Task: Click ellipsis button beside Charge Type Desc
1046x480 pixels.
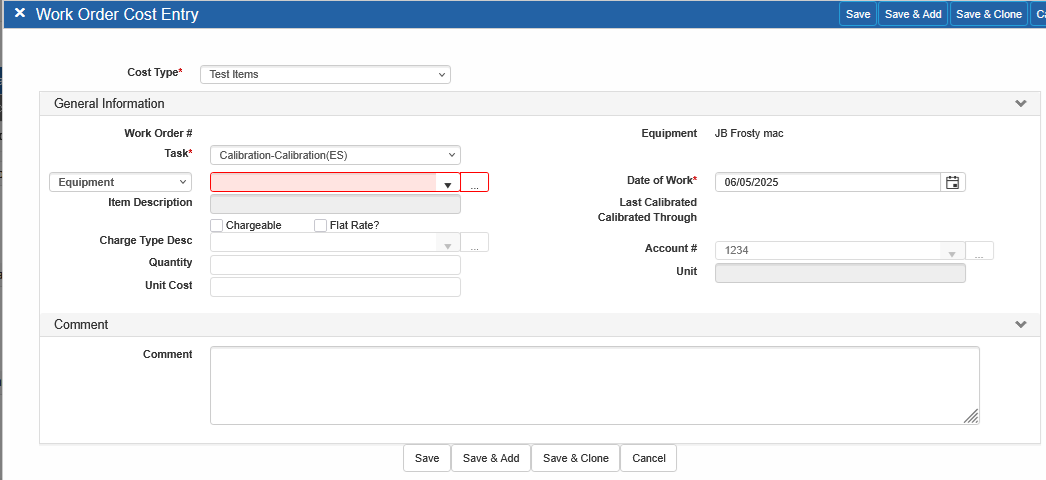Action: [x=475, y=243]
